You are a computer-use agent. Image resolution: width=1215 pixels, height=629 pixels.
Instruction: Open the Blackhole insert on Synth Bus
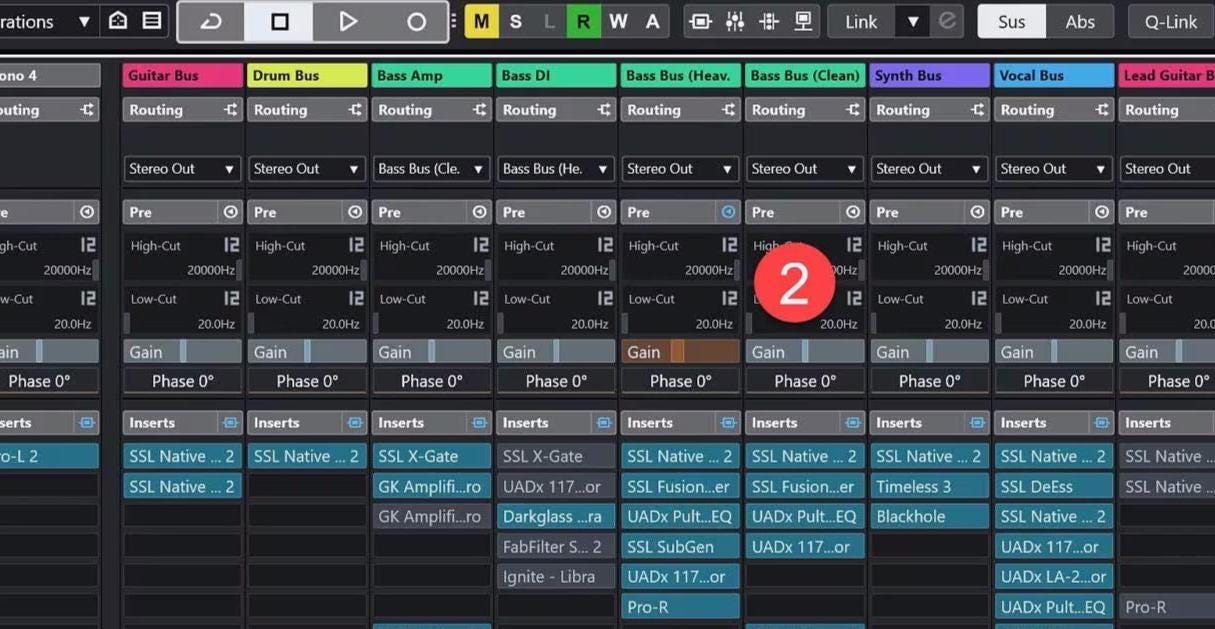point(929,517)
